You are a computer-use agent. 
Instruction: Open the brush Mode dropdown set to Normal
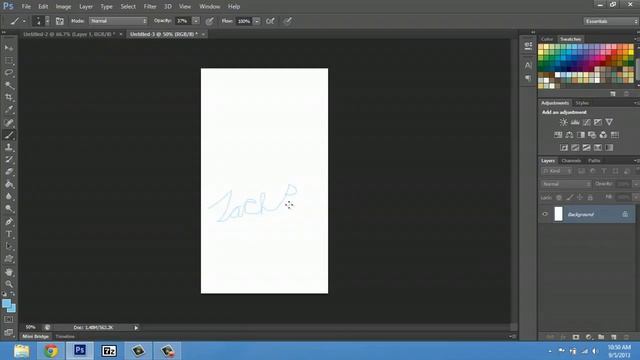118,21
